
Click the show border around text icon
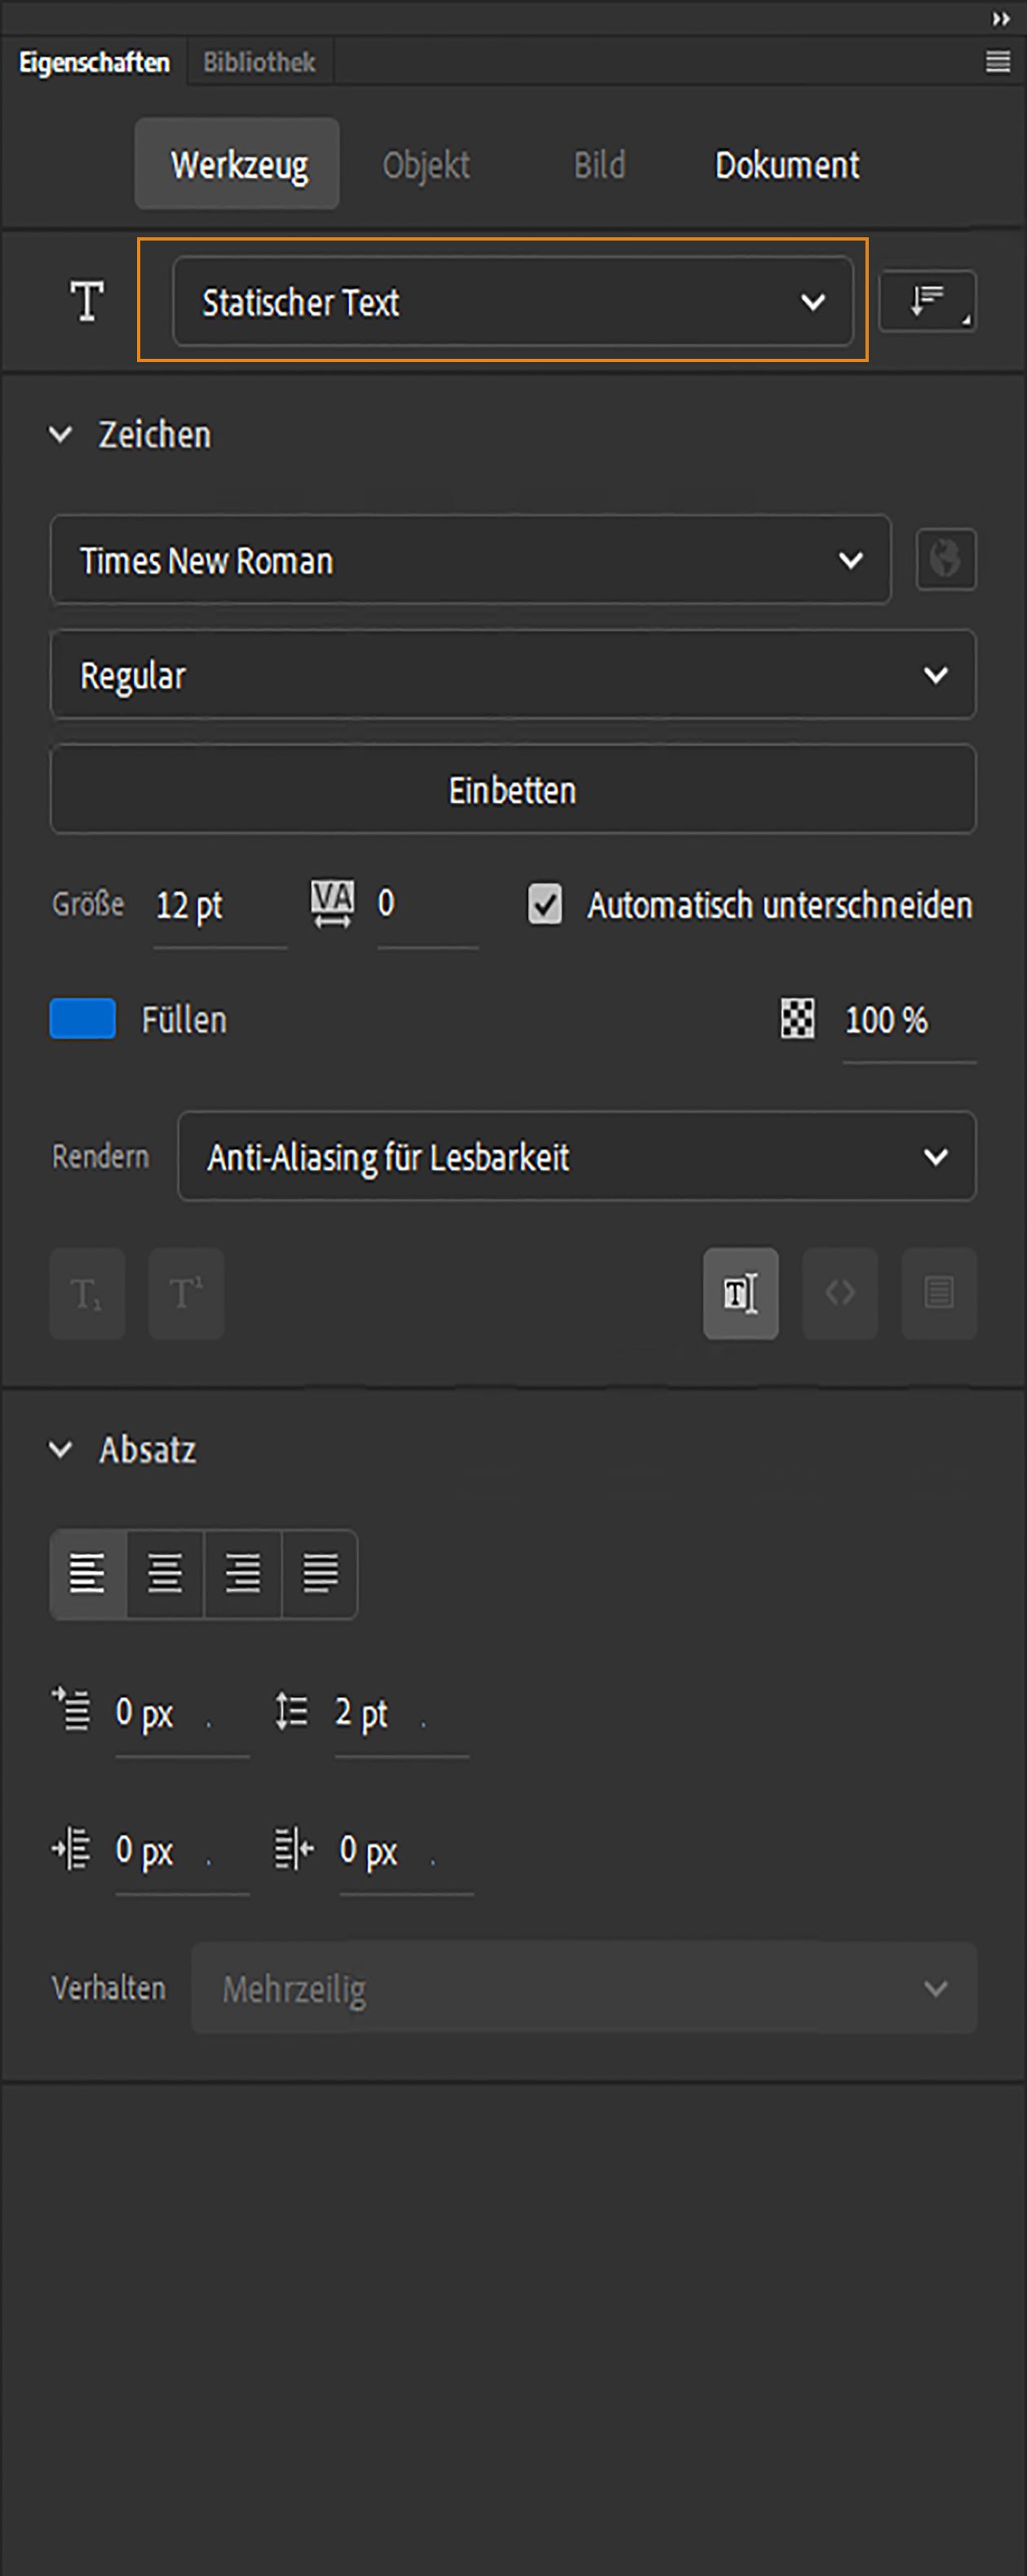click(938, 1293)
